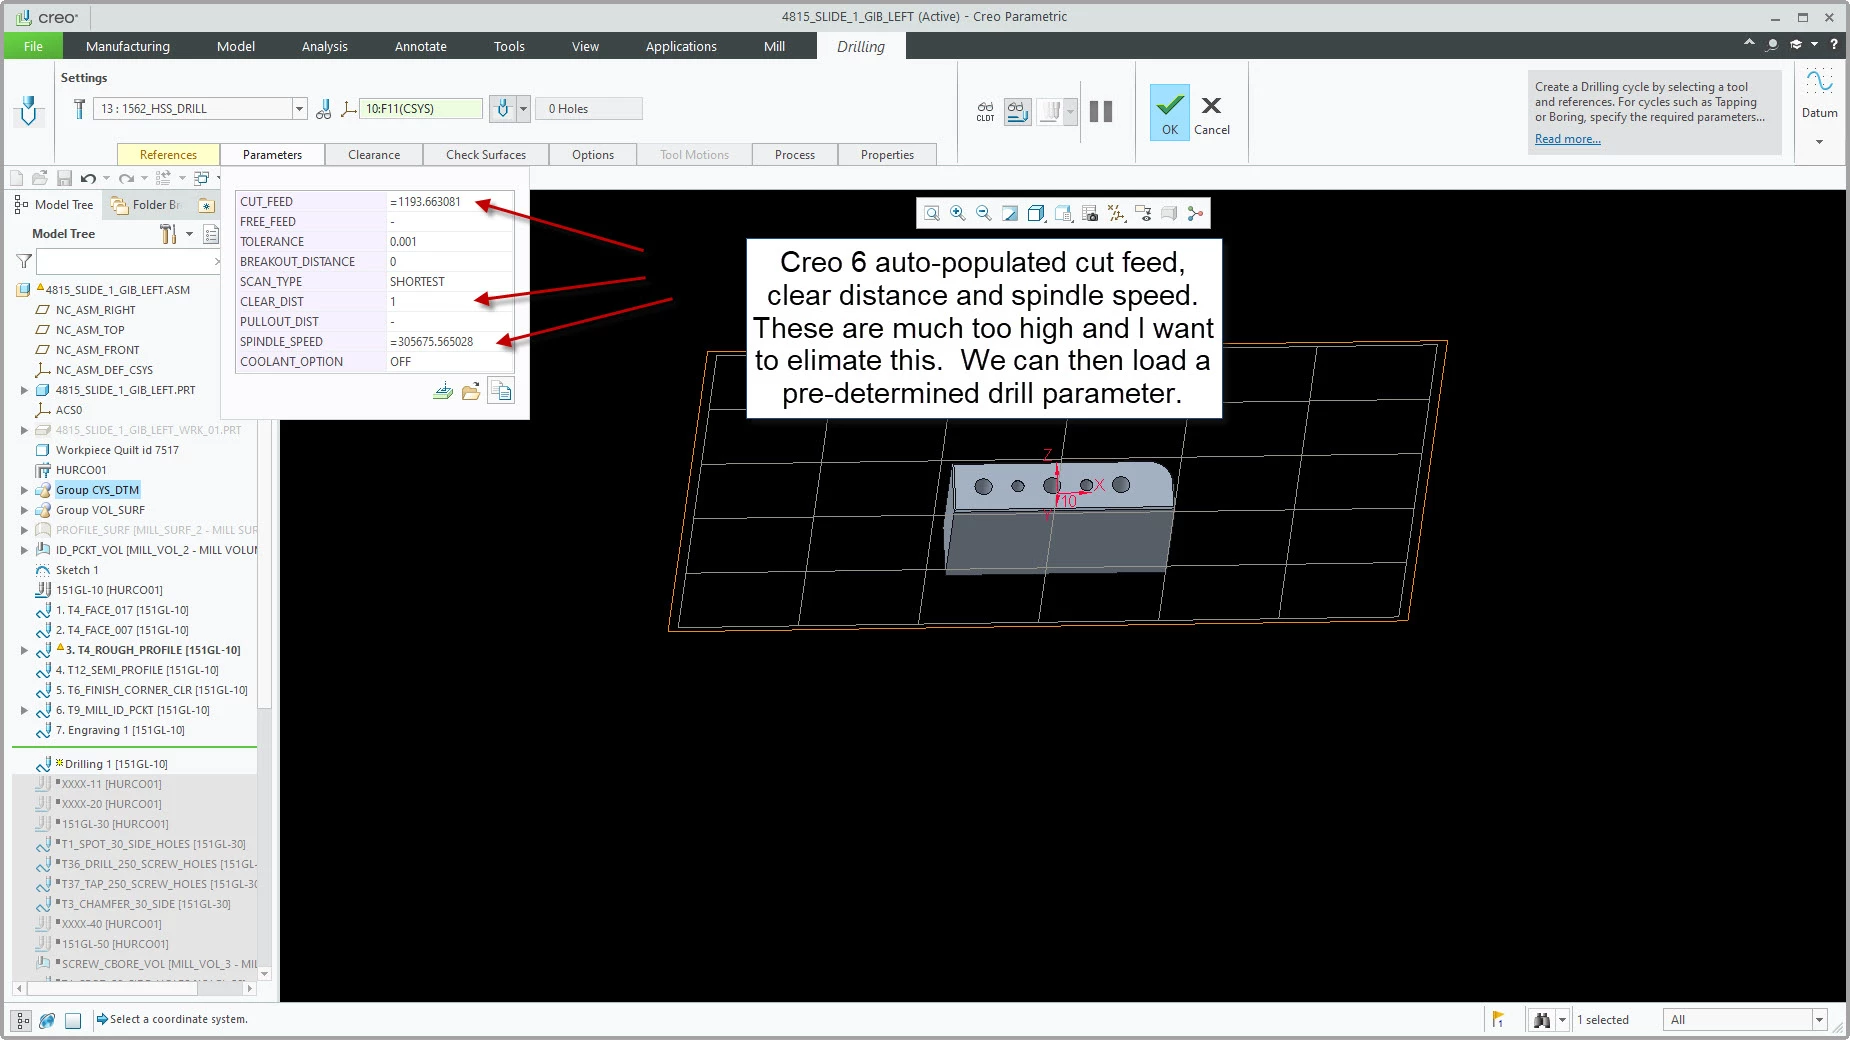Open the Check Surfaces tab

click(x=486, y=155)
